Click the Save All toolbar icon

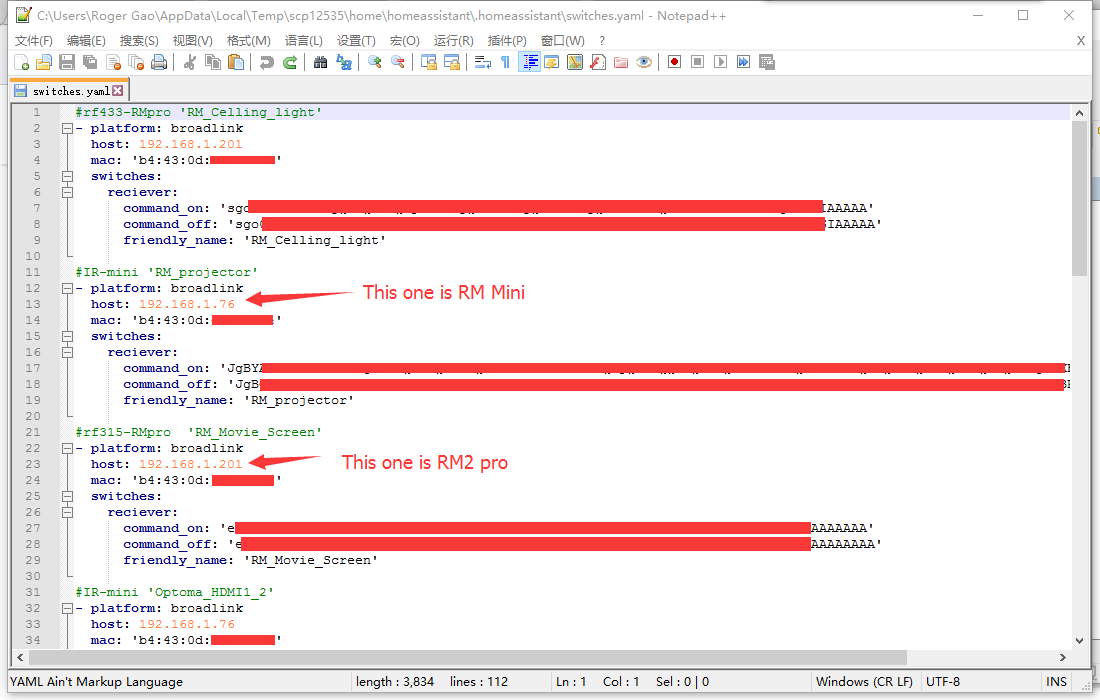tap(89, 62)
